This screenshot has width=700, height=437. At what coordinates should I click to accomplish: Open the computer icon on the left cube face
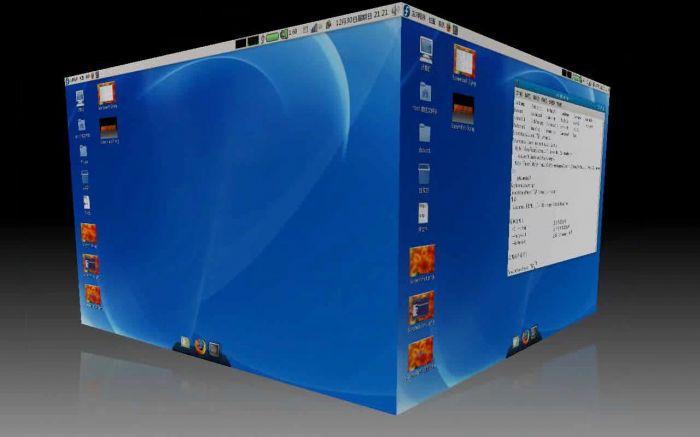(80, 98)
